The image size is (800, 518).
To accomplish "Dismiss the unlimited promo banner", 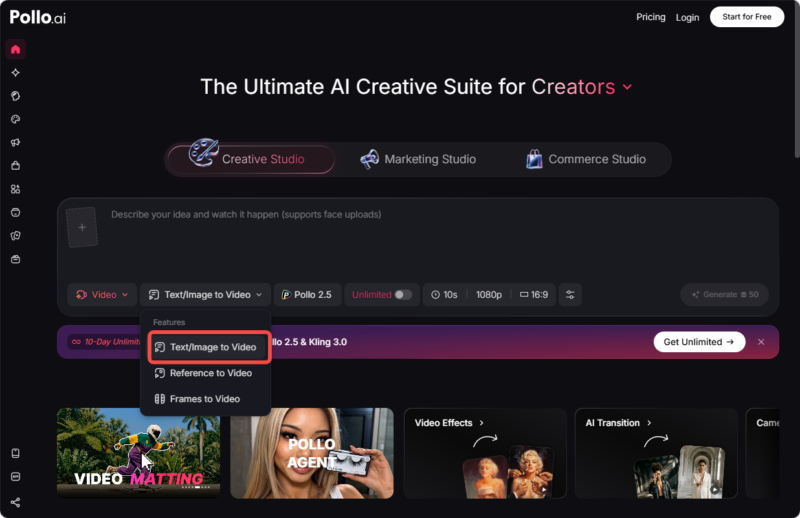I will click(761, 342).
